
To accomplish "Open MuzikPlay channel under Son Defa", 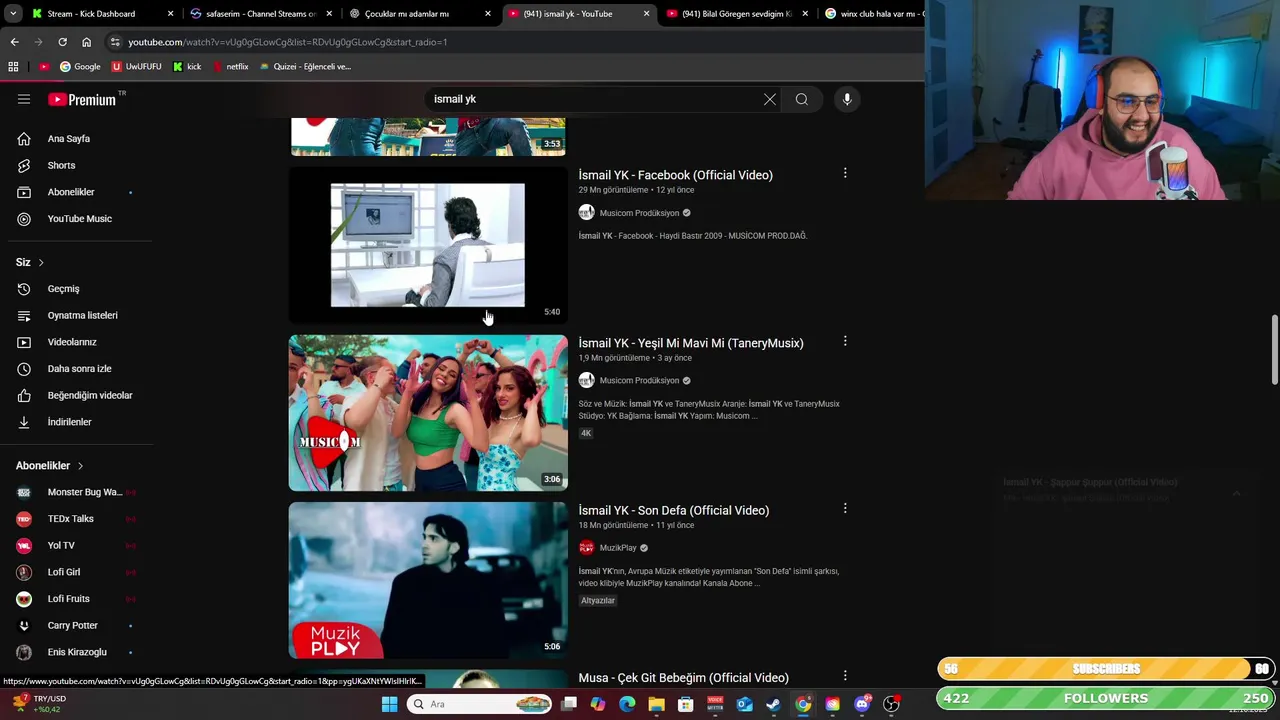I will point(618,548).
